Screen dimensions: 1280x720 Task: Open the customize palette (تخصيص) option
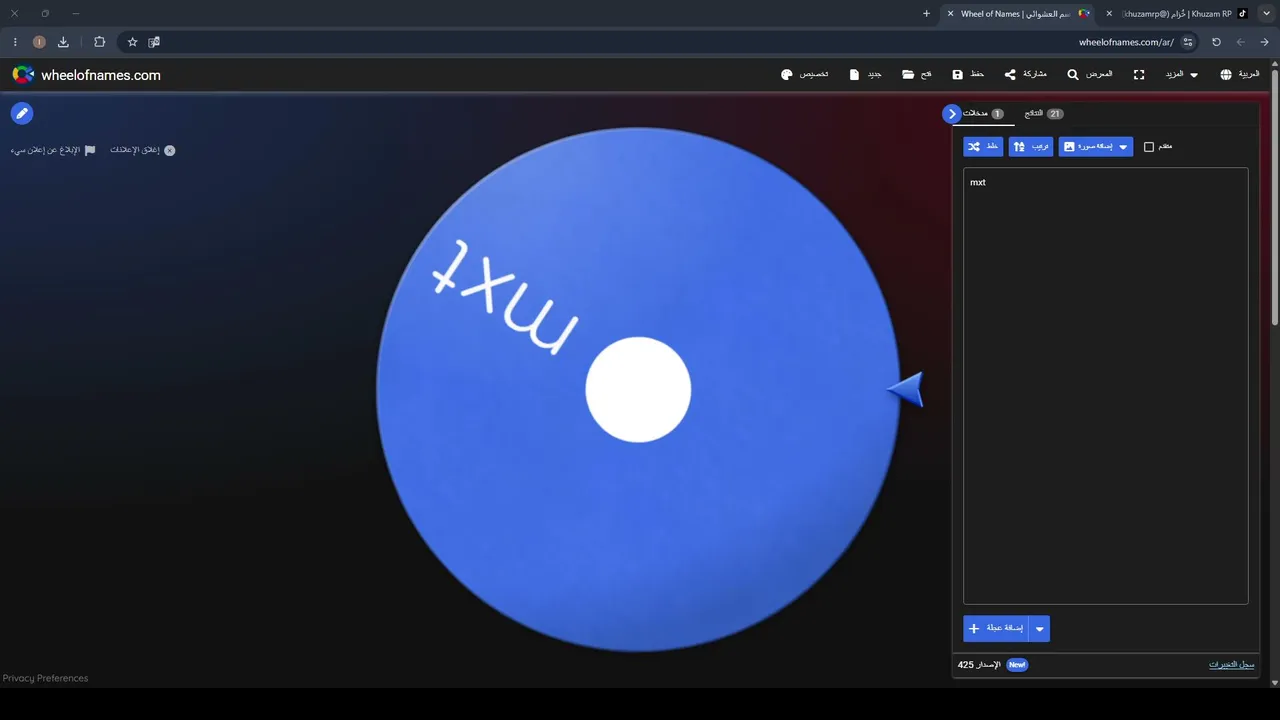[x=804, y=75]
